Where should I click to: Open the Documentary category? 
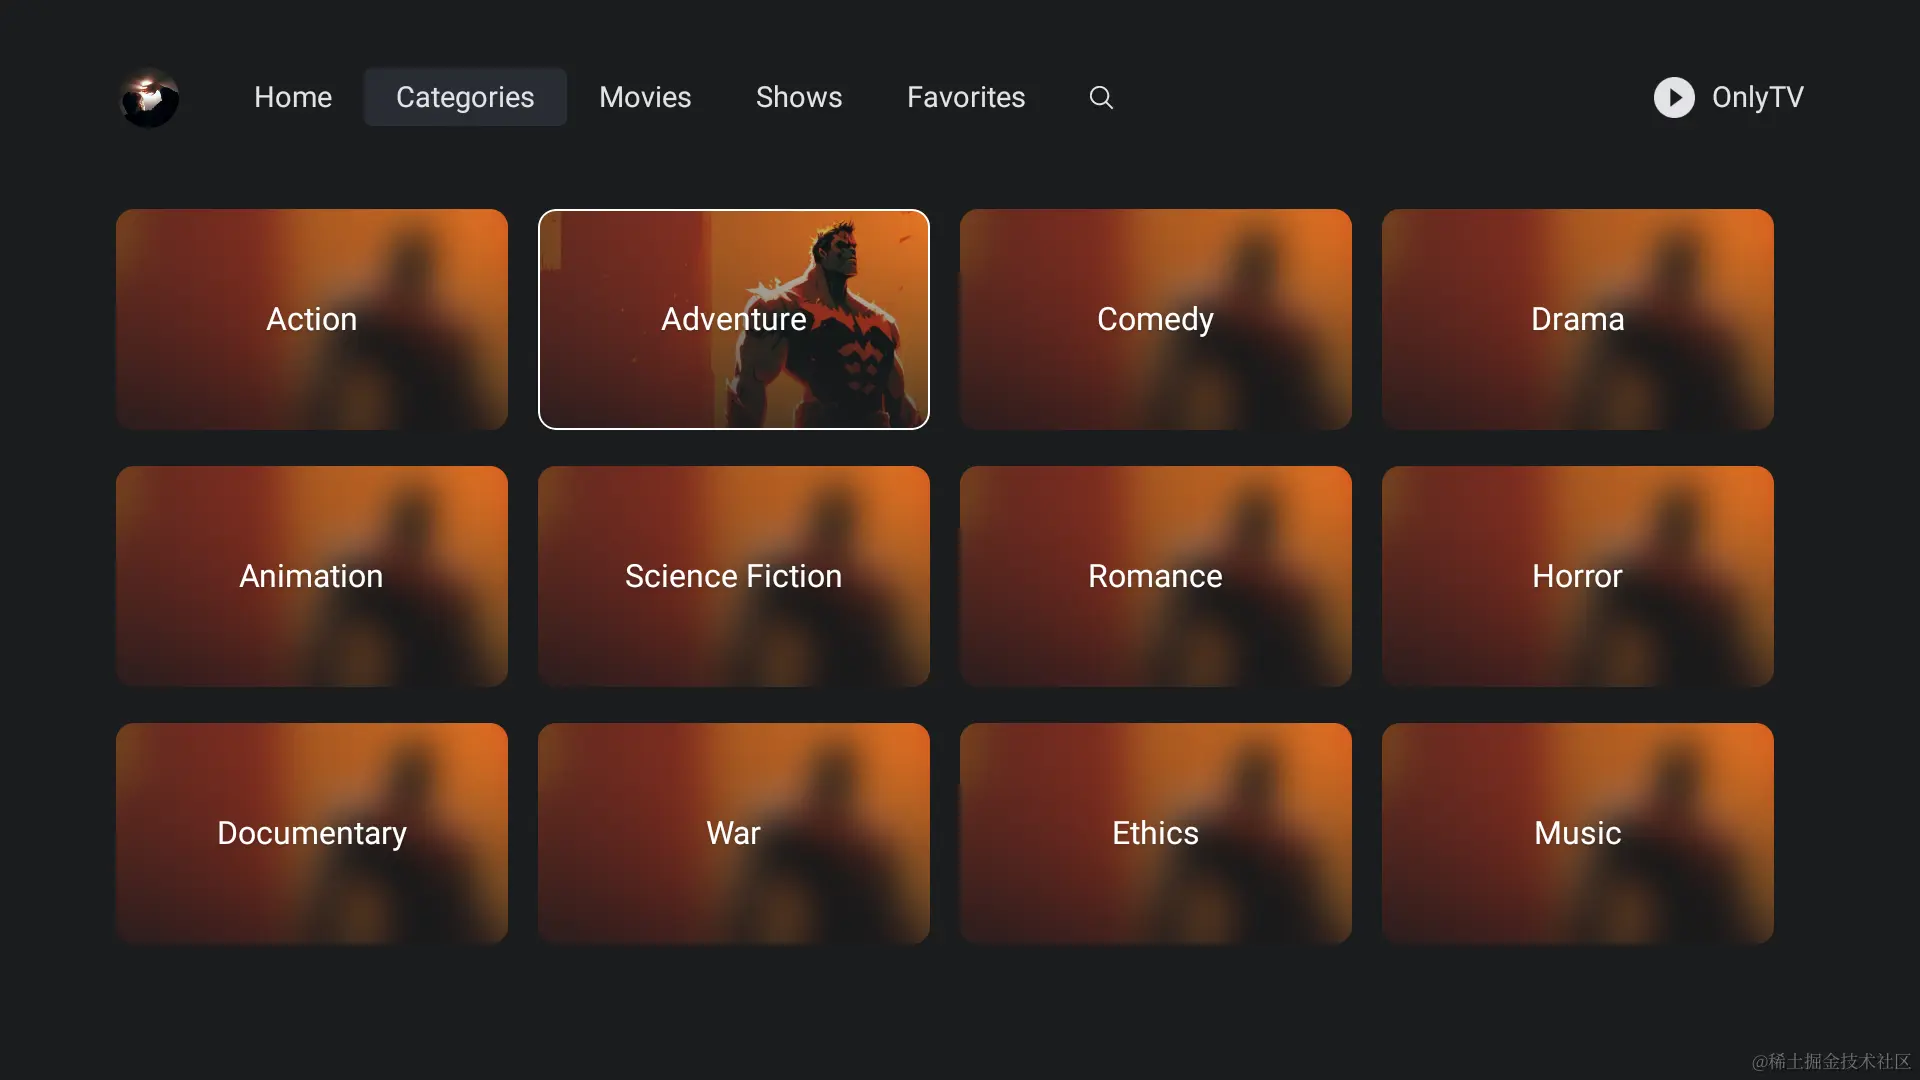pyautogui.click(x=311, y=833)
